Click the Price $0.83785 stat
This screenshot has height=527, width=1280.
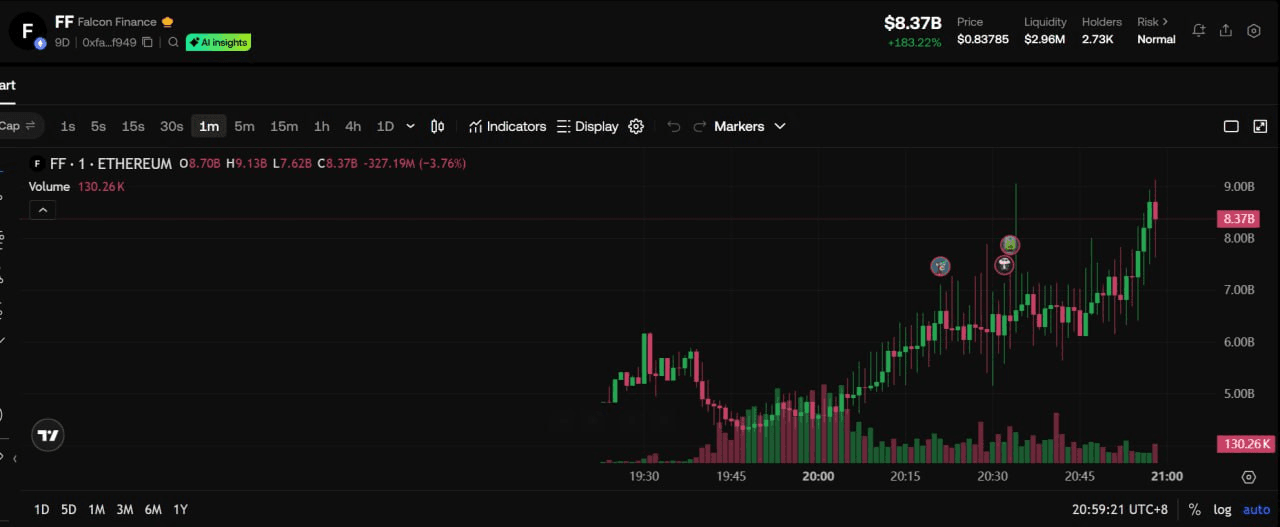pyautogui.click(x=983, y=31)
